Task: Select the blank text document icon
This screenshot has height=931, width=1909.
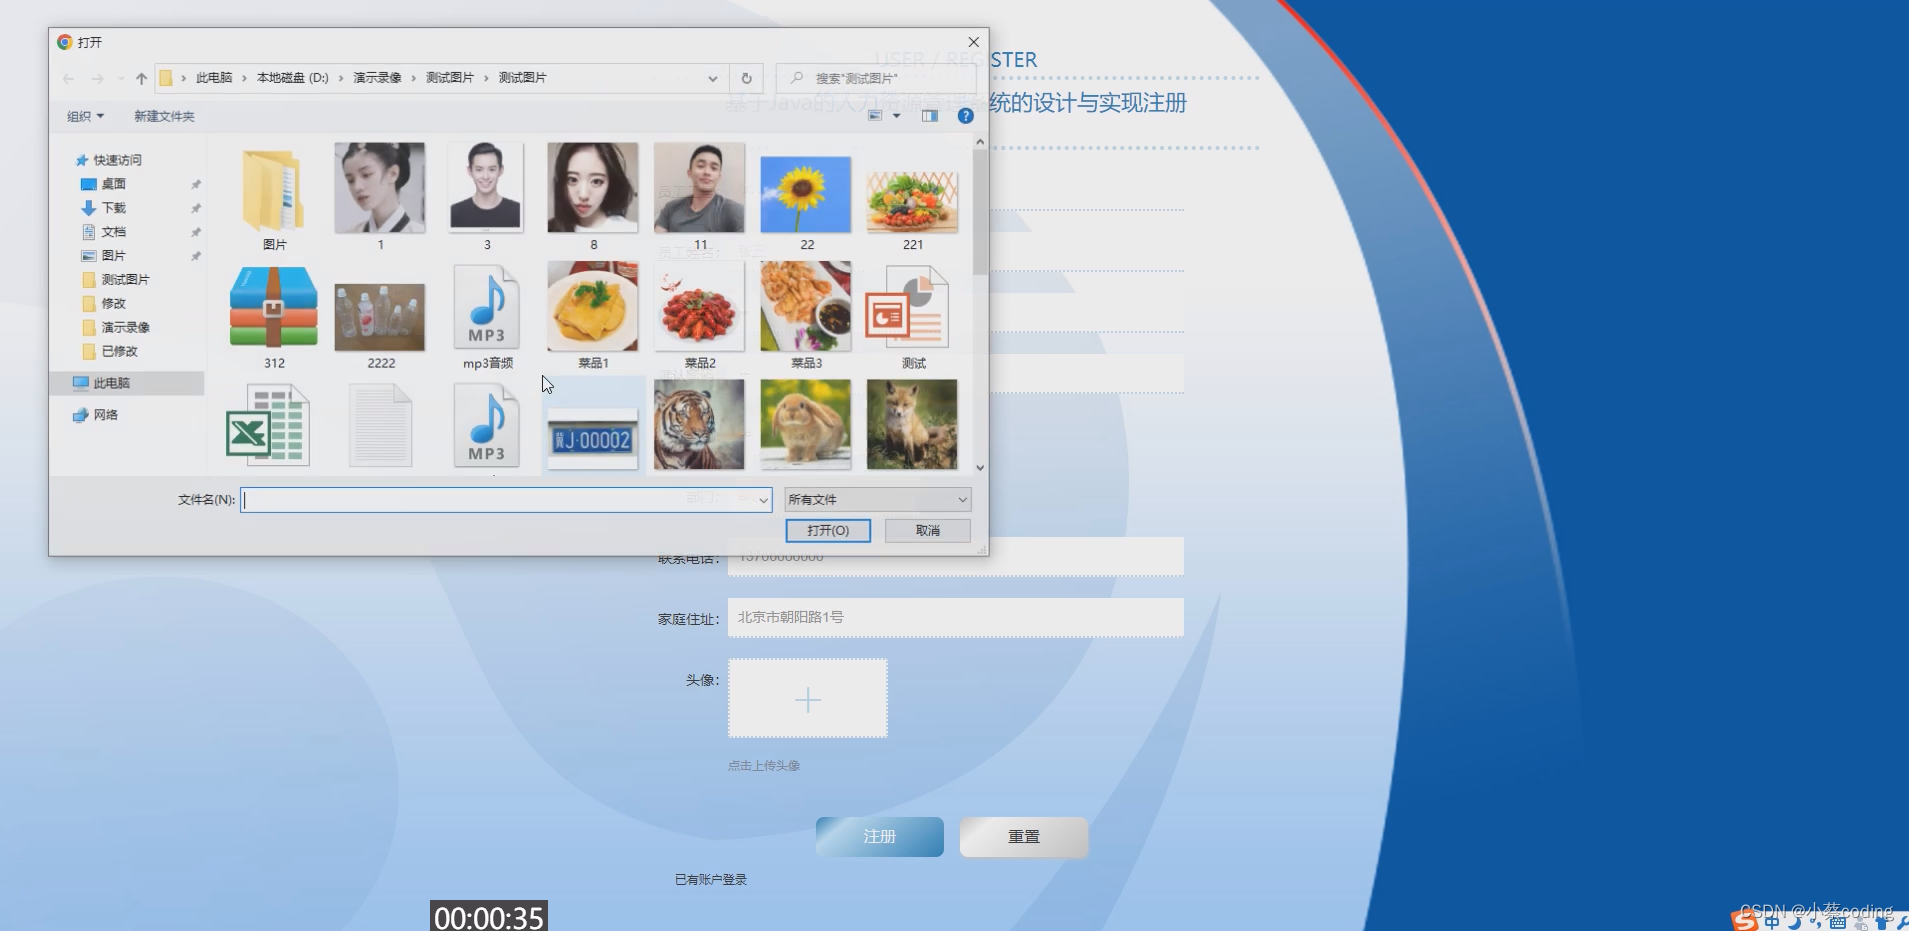Action: (x=380, y=427)
